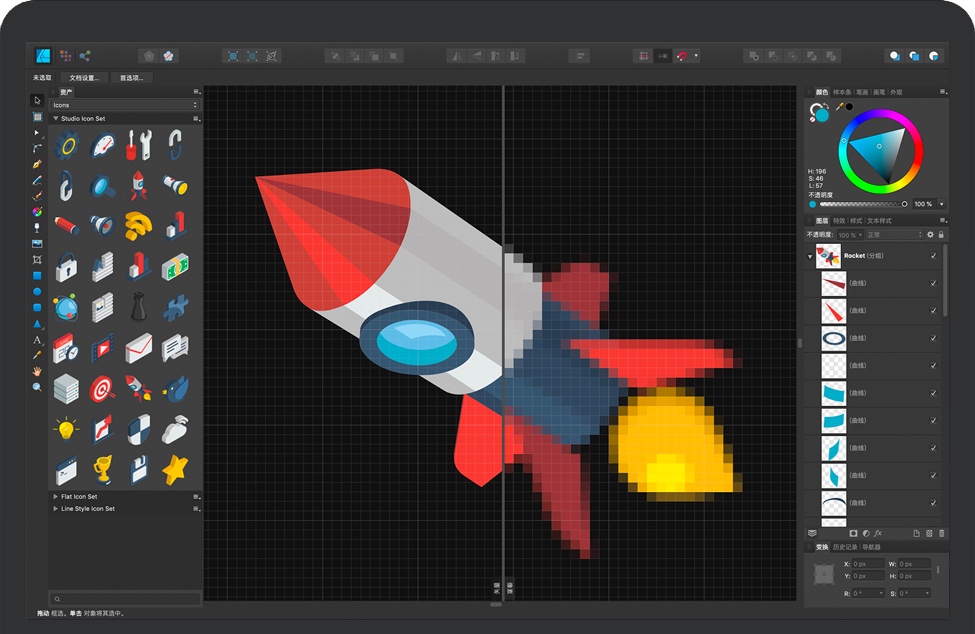Click the color picker eyedropper icon
The image size is (975, 634).
click(840, 106)
